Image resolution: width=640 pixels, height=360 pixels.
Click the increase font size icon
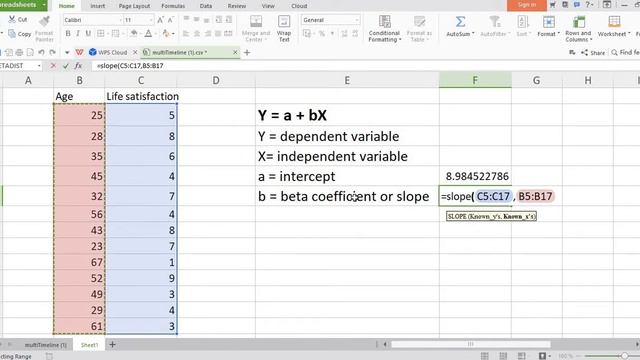(x=160, y=20)
